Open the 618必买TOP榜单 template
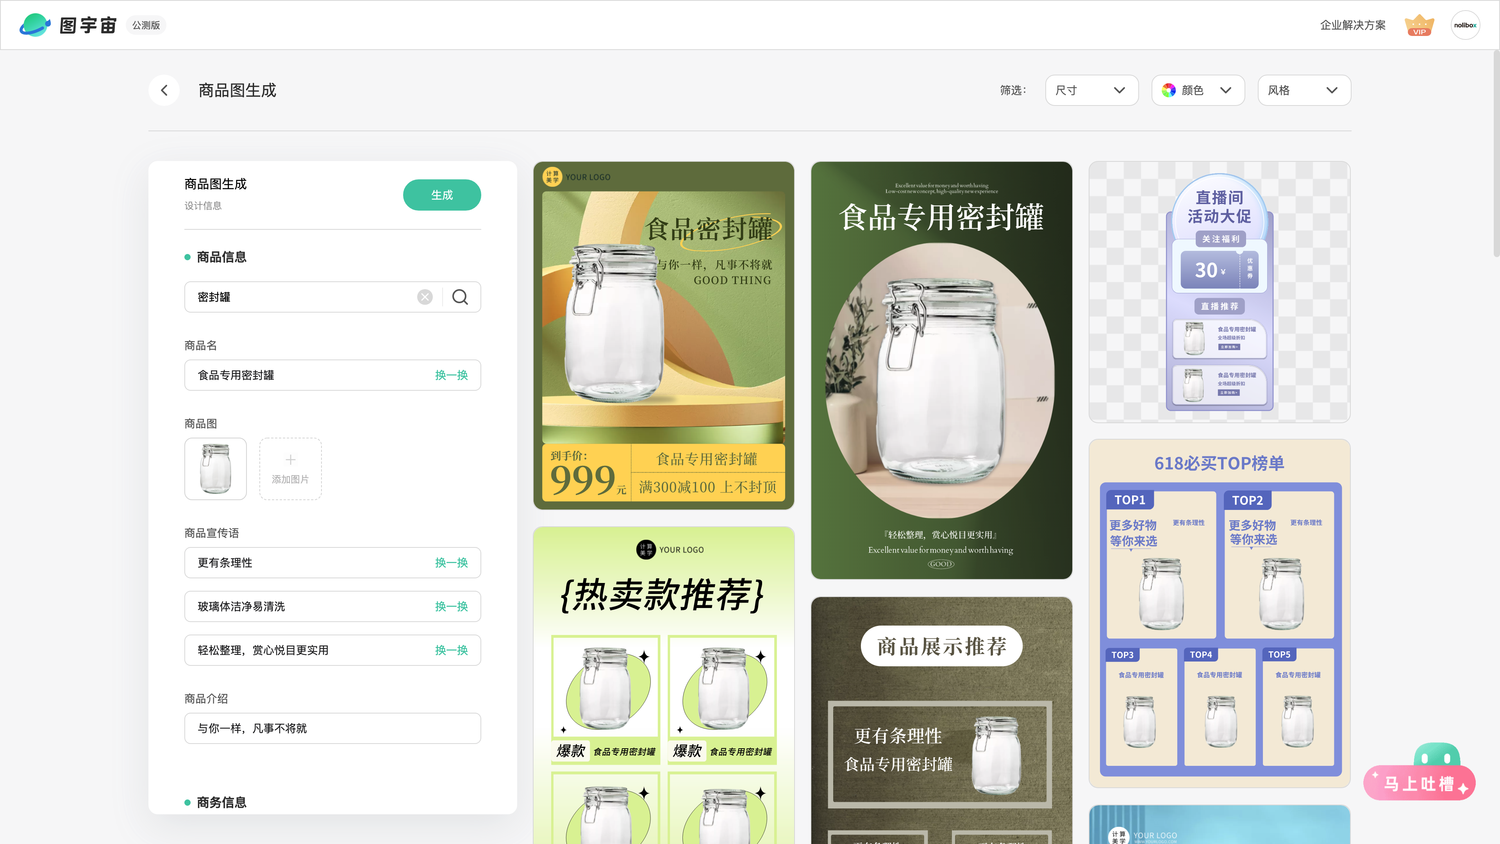This screenshot has width=1500, height=844. click(x=1219, y=613)
